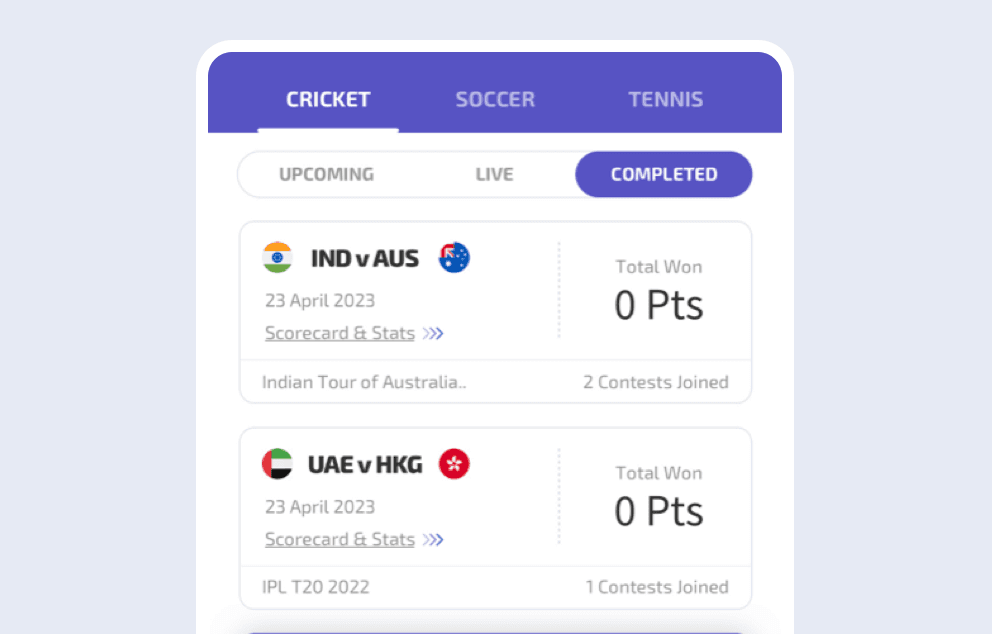Click the chevron arrows beside IND v AUS Scorecard link

[x=433, y=333]
